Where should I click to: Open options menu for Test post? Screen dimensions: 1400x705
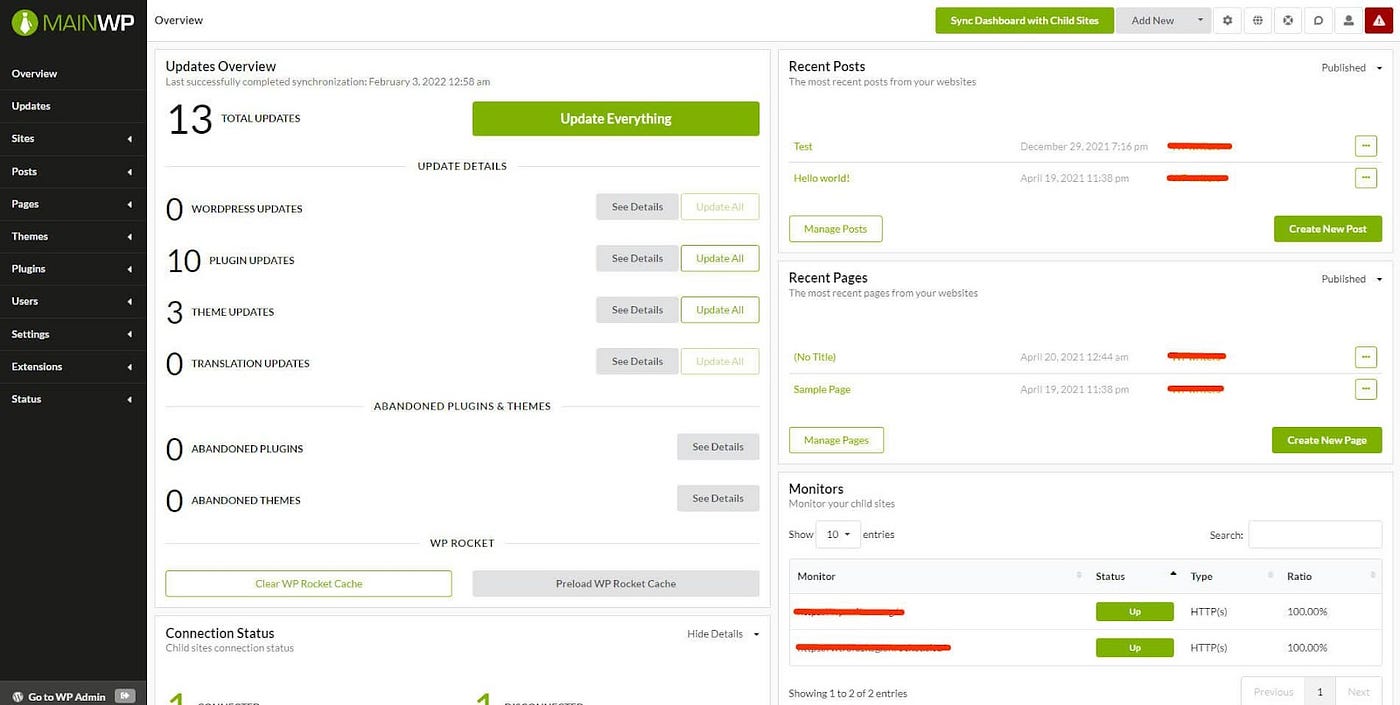pos(1366,146)
